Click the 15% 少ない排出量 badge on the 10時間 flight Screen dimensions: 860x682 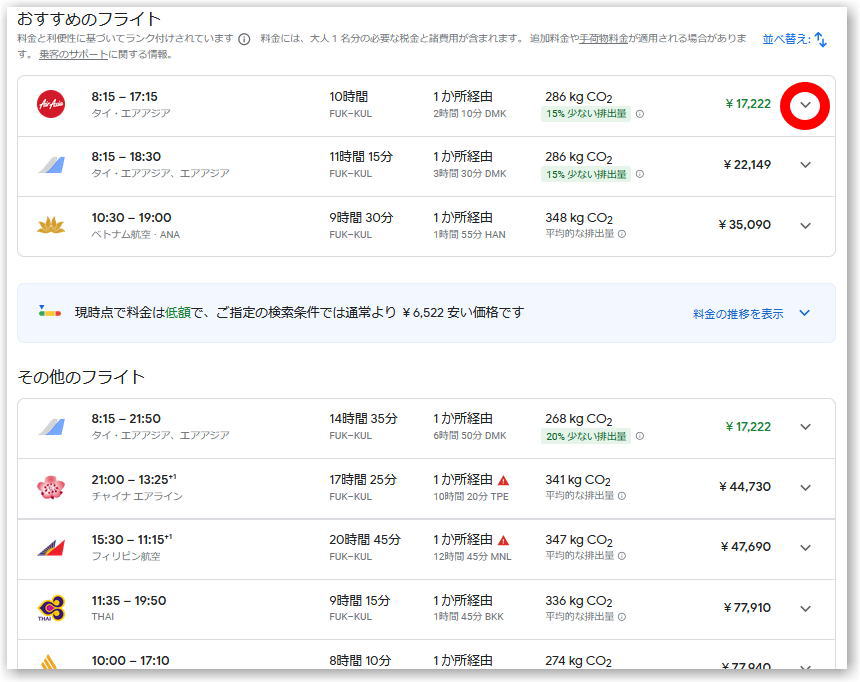(x=586, y=114)
